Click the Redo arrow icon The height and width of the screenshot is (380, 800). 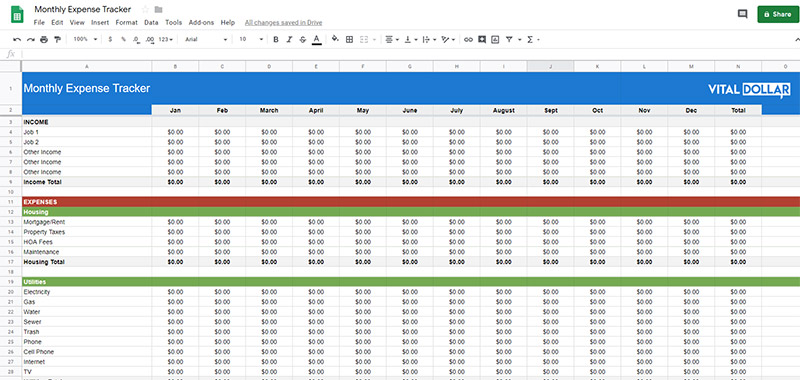pos(31,39)
